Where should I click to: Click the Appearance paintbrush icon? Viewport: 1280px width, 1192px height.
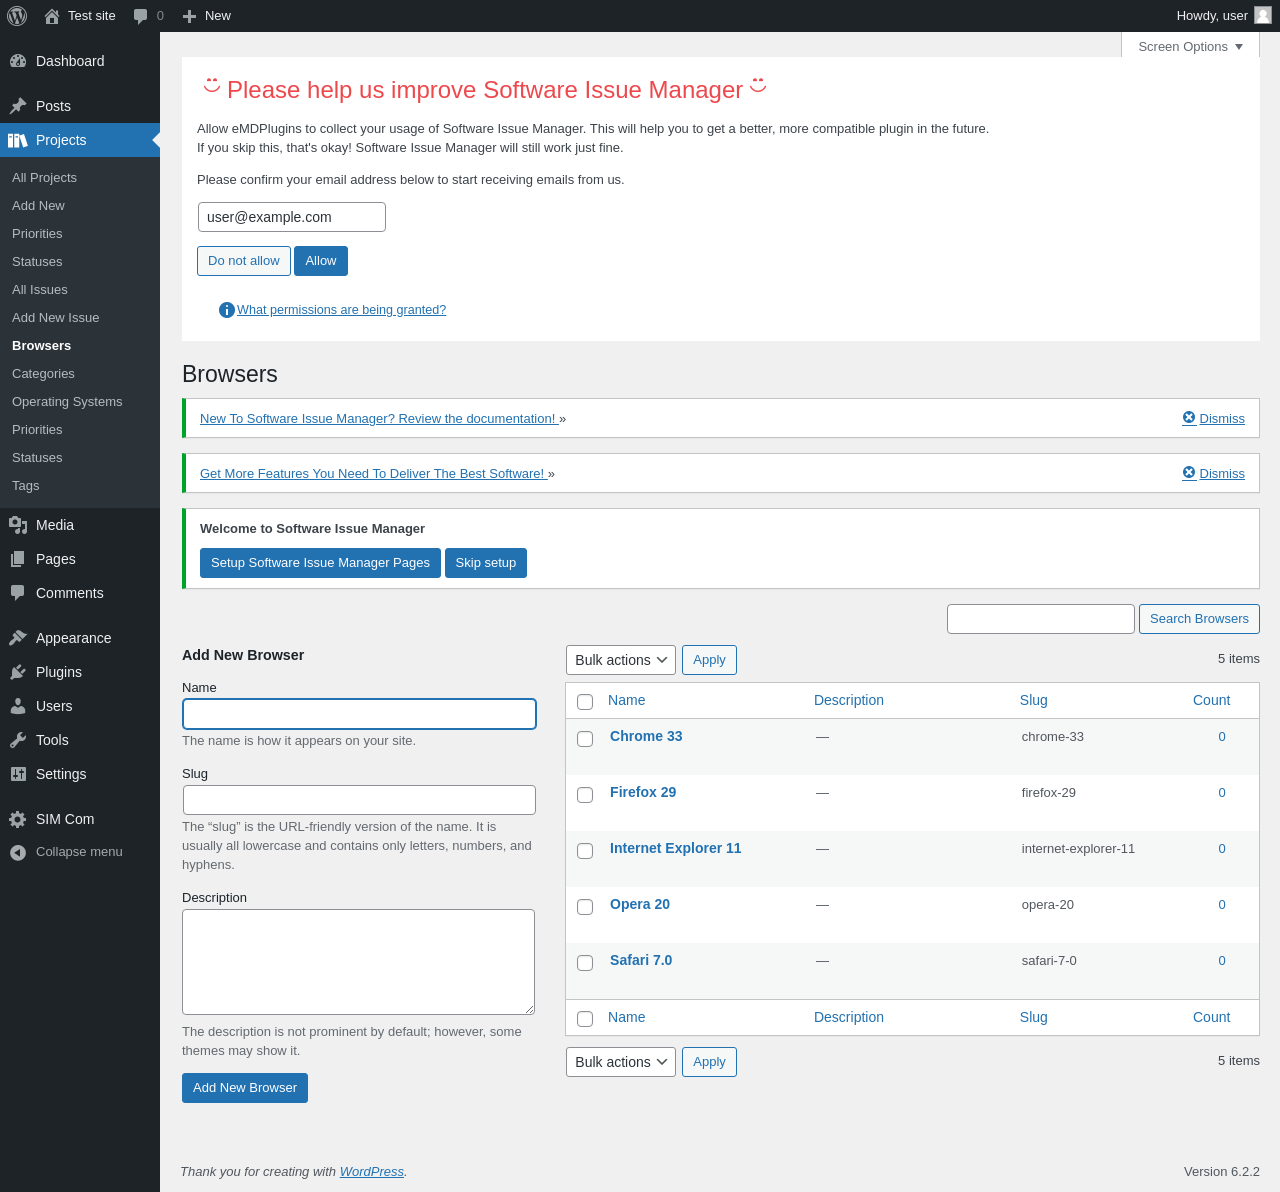tap(18, 638)
